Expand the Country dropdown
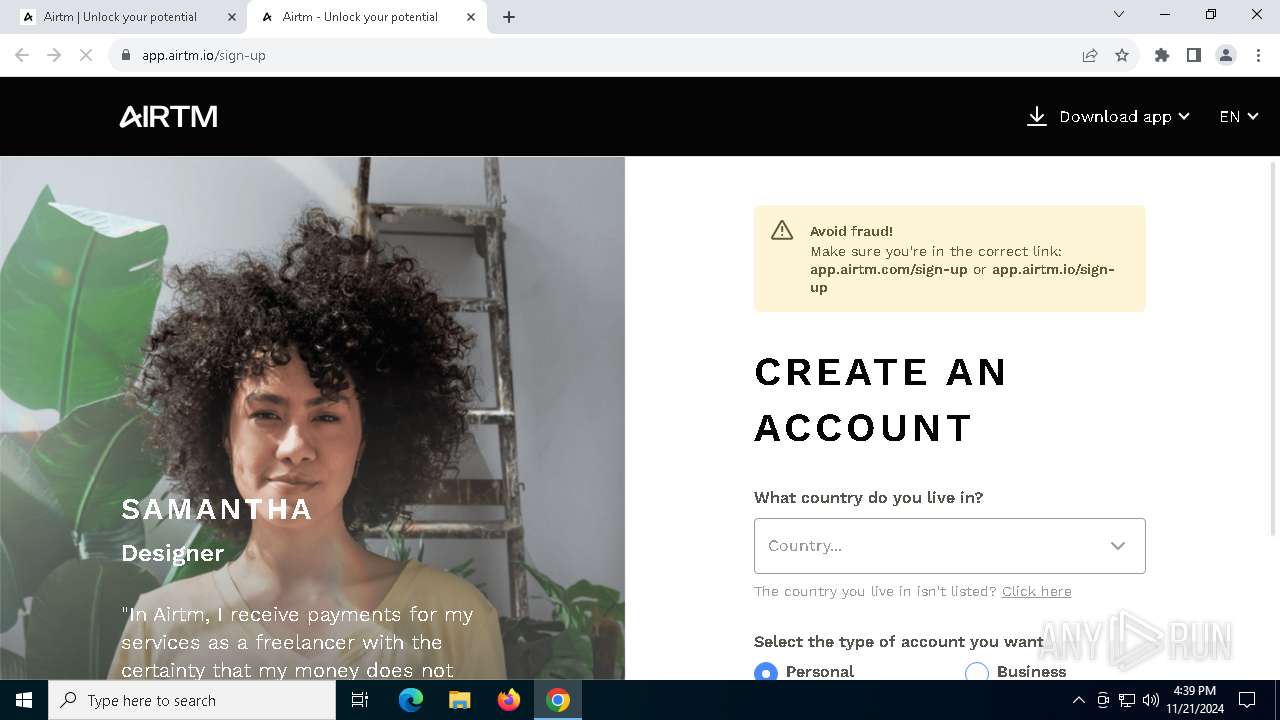Screen dimensions: 1280x720 [x=949, y=546]
